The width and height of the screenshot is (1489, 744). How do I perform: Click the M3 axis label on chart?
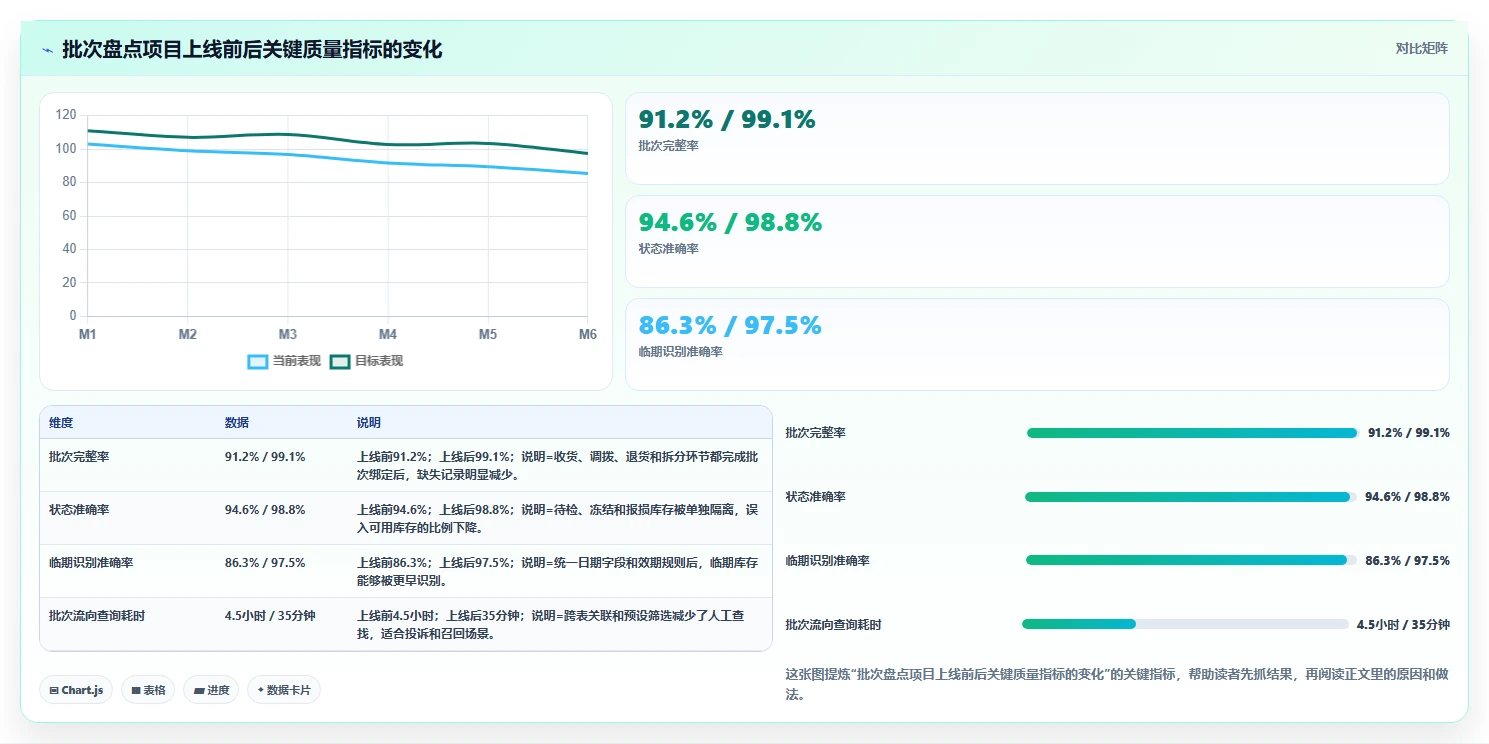(x=288, y=335)
